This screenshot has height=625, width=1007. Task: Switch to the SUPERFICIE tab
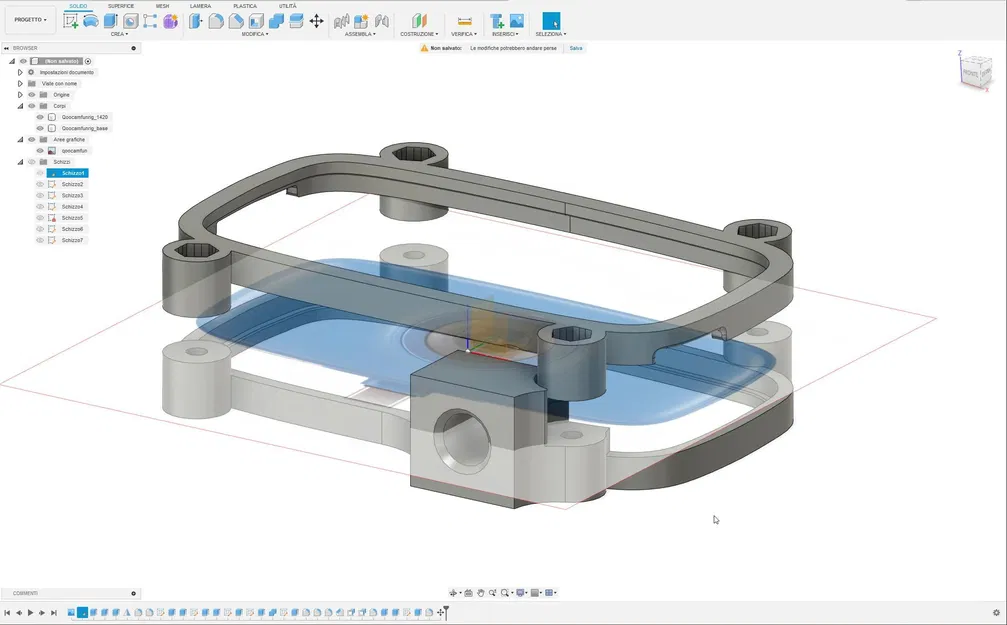pyautogui.click(x=121, y=6)
